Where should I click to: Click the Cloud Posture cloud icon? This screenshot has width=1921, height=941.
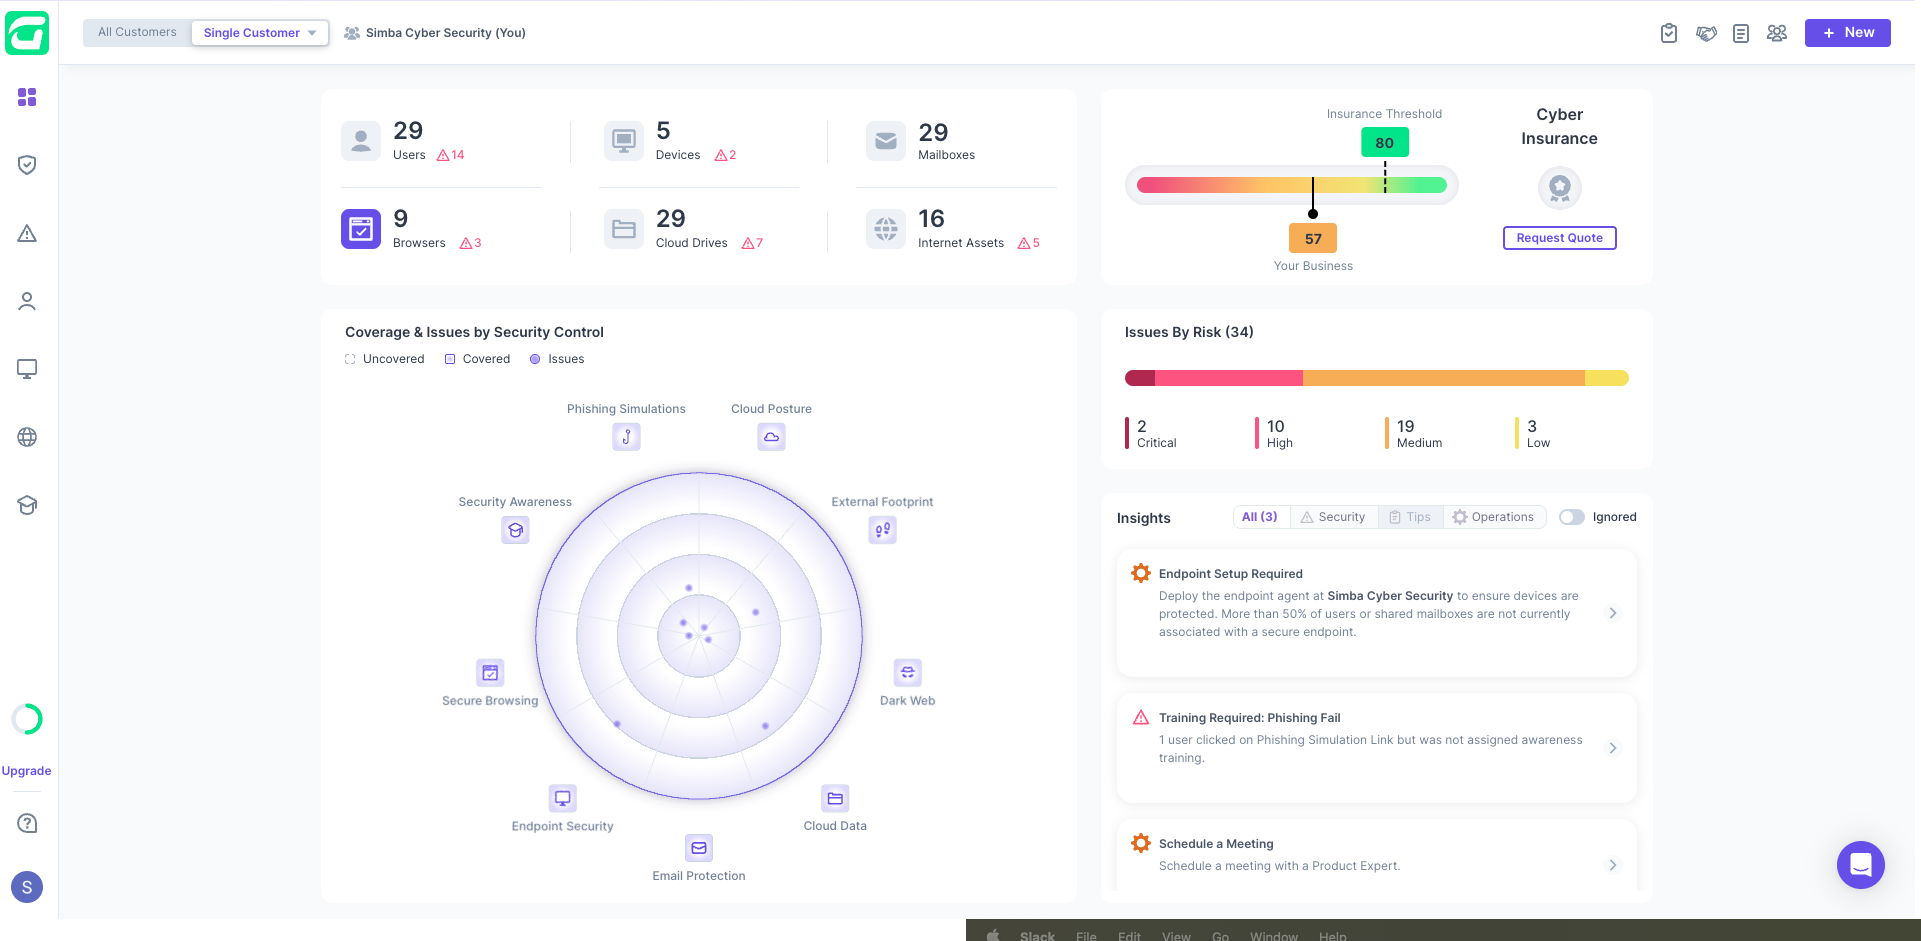pos(771,437)
